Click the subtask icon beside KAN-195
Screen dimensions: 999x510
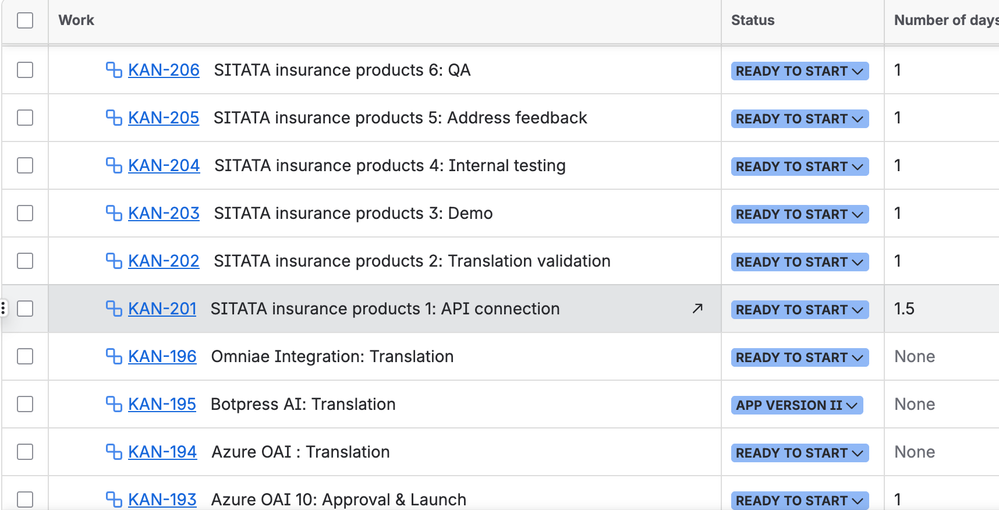[x=114, y=405]
